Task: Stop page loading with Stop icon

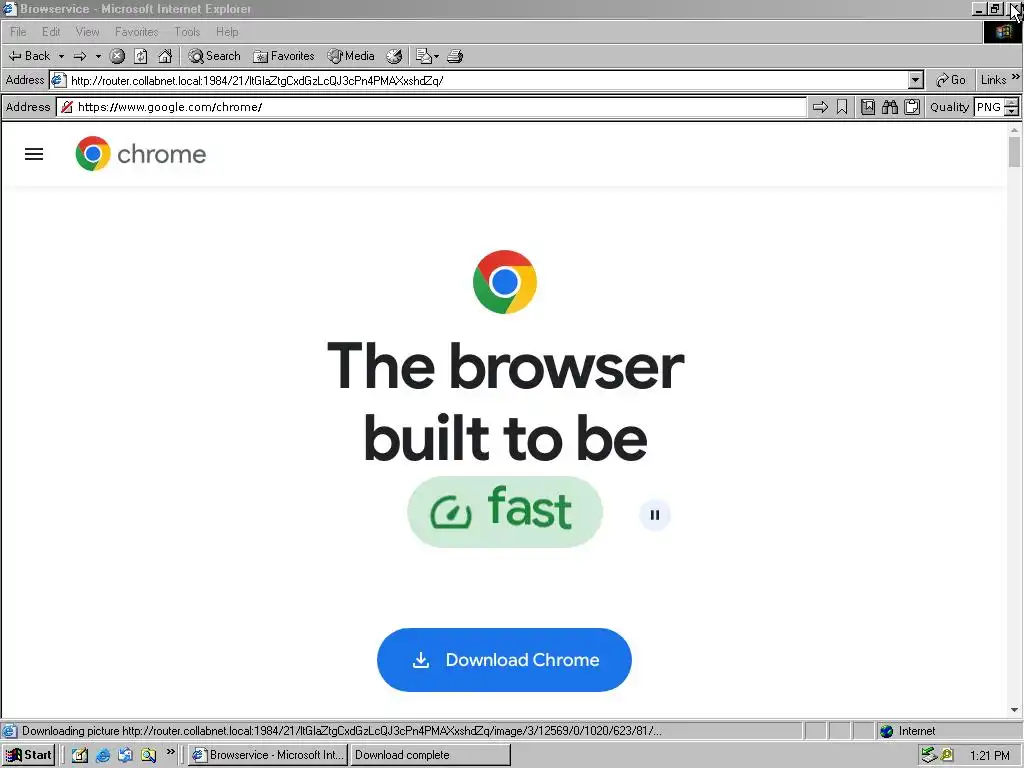Action: [x=118, y=56]
